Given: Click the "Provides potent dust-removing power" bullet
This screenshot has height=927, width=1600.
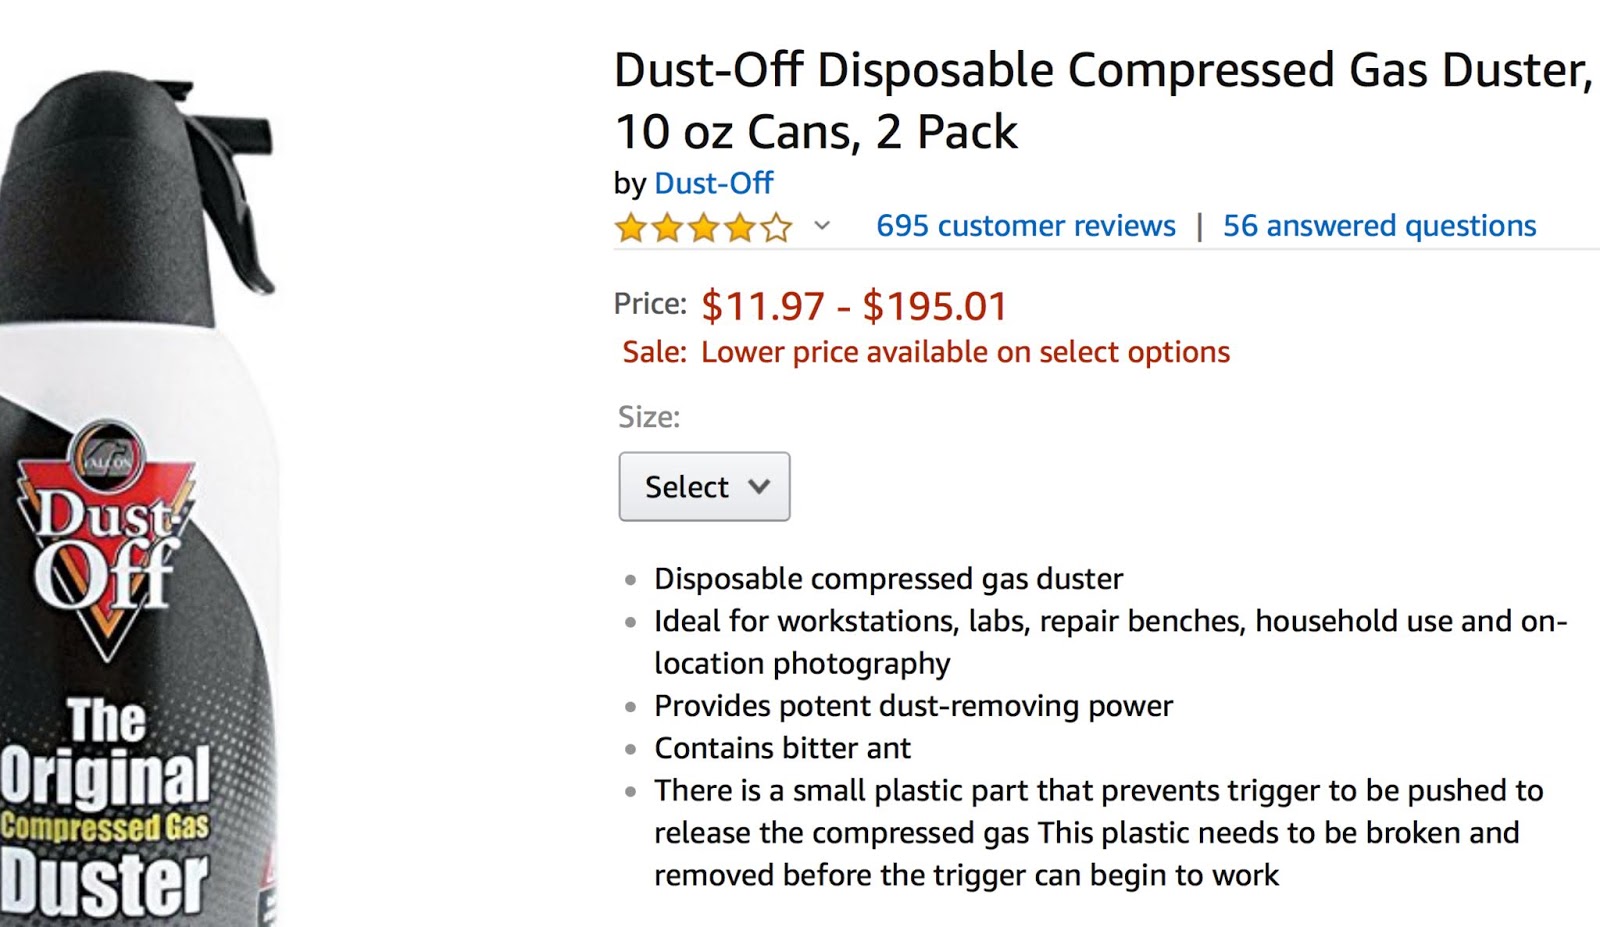Looking at the screenshot, I should click(x=913, y=706).
